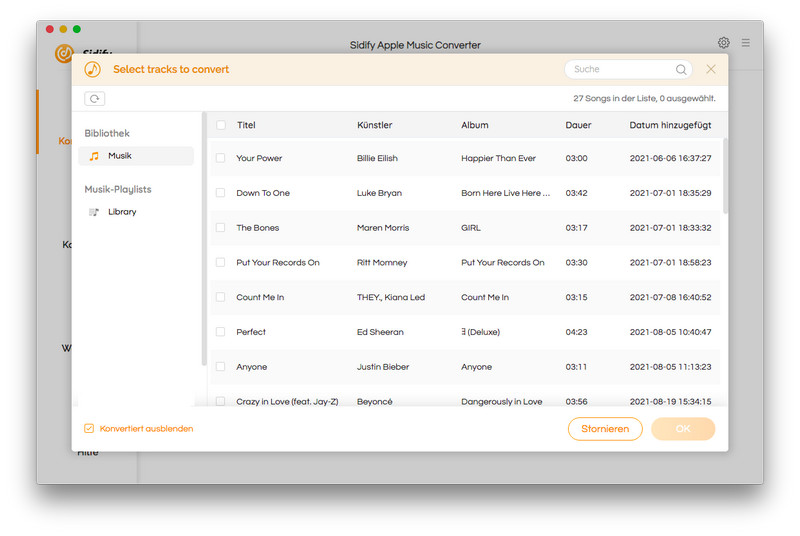The height and width of the screenshot is (536, 800).
Task: Confirm selection with the OK button
Action: 683,429
